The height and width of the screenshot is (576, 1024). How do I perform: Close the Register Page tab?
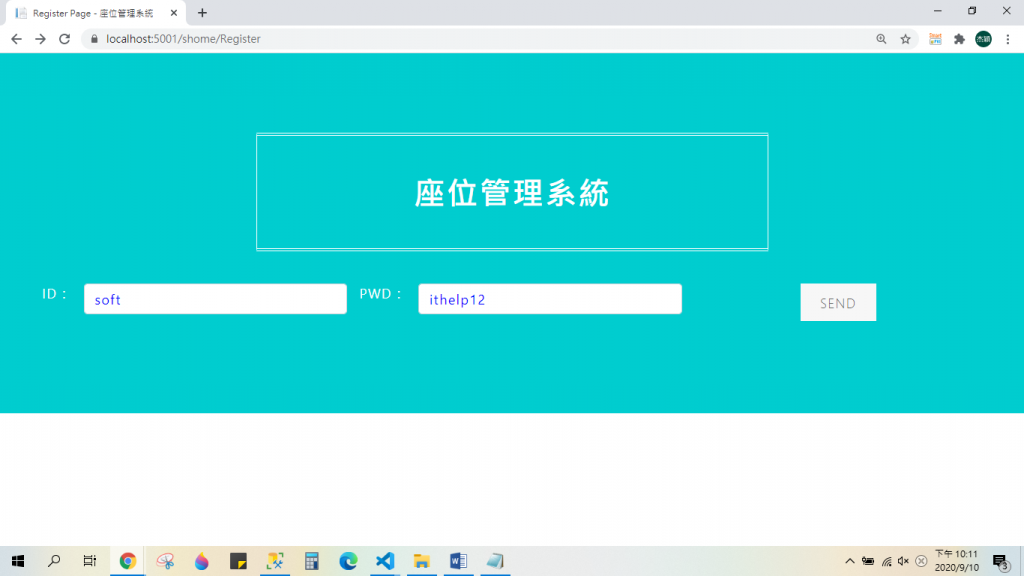(x=174, y=13)
